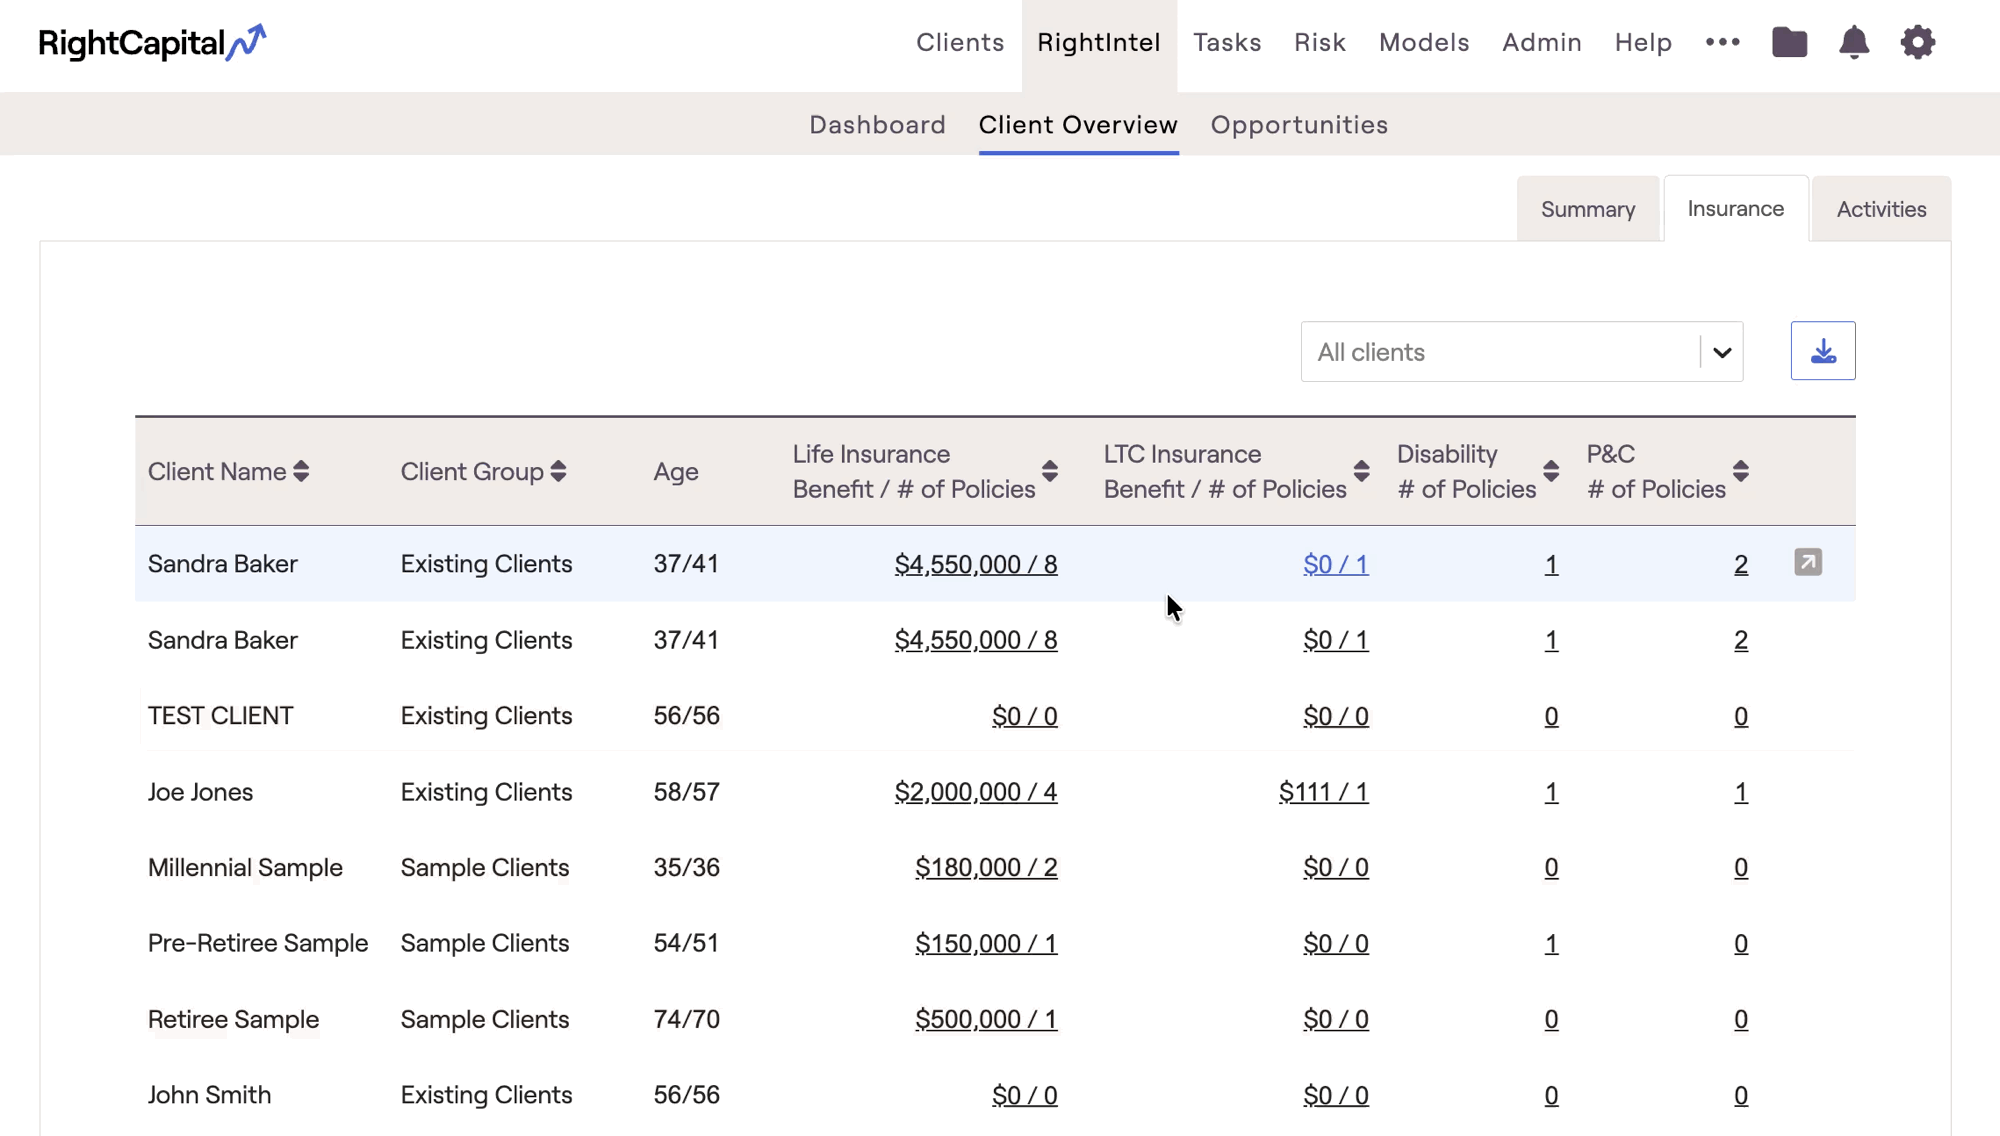Click Joe Jones $111 / 1 LTC link
This screenshot has height=1136, width=2000.
[1322, 792]
